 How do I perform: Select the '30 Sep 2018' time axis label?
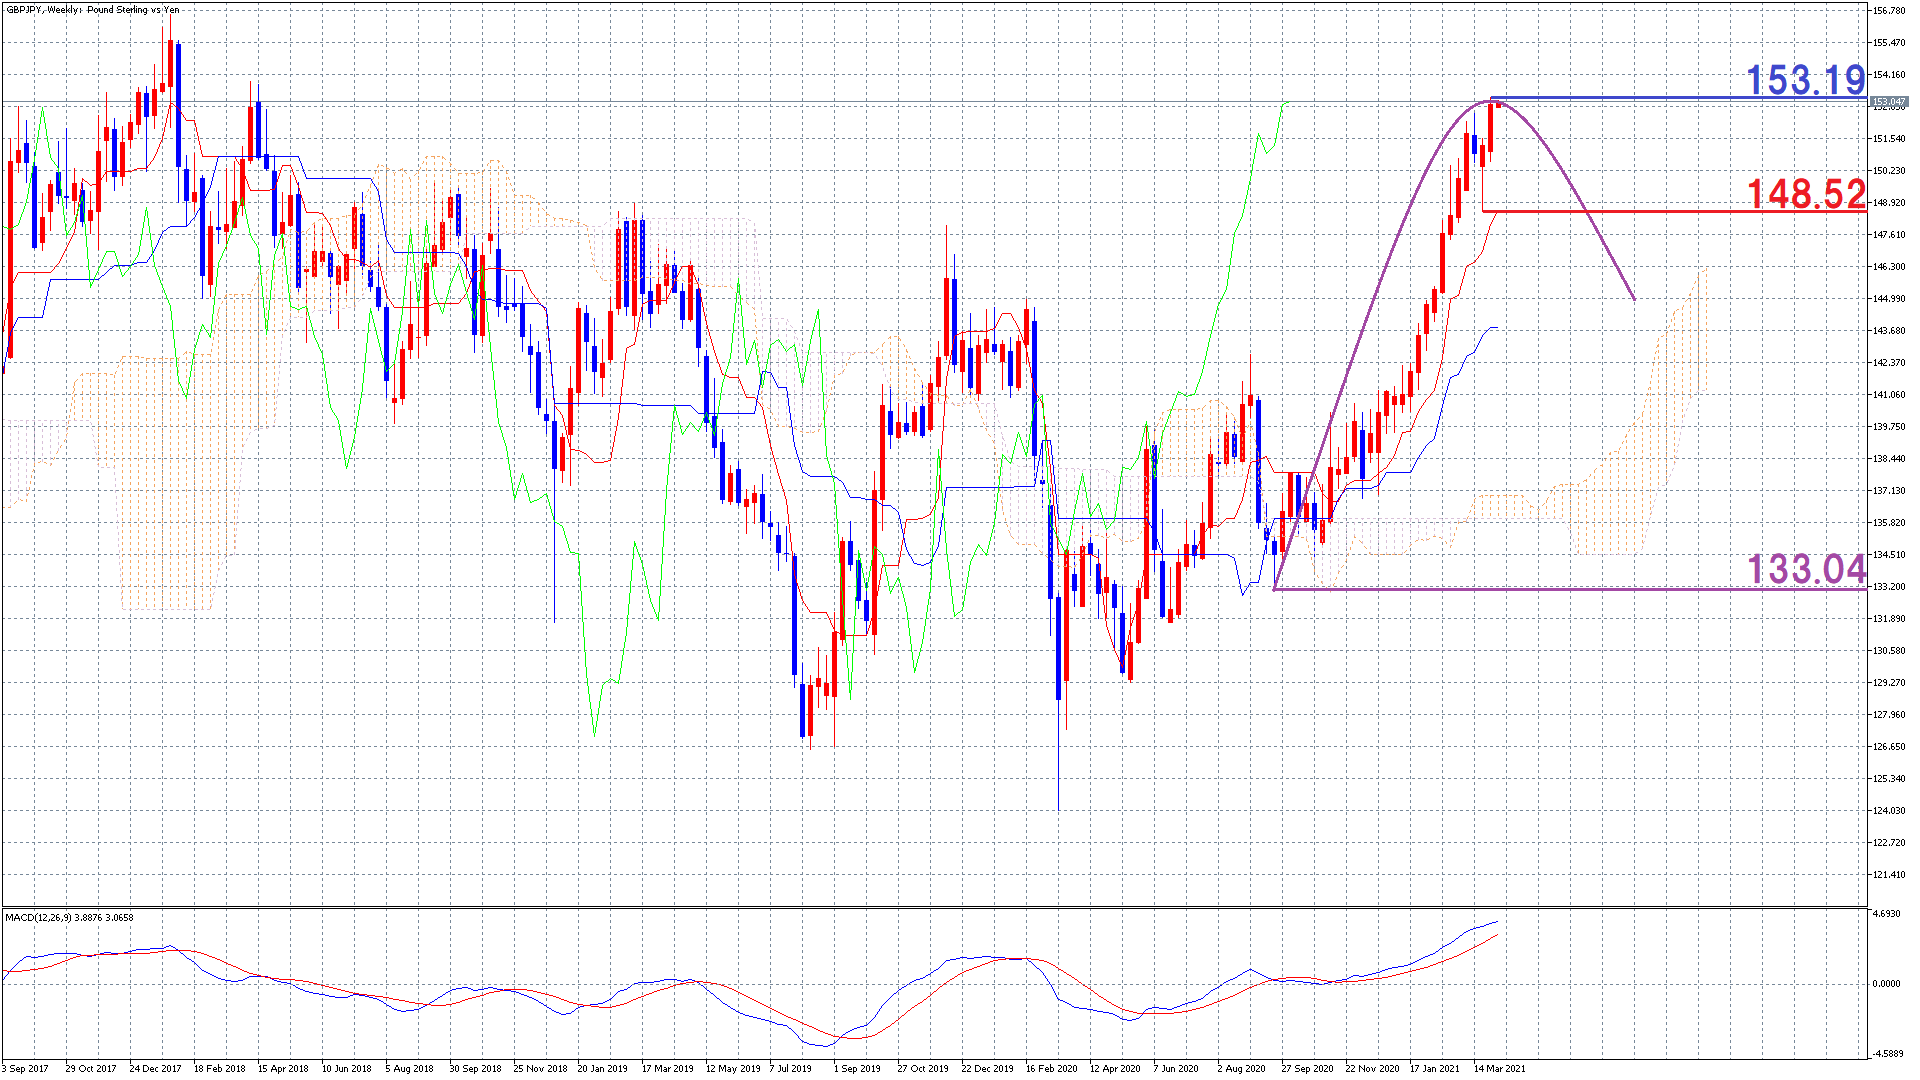tap(475, 1069)
